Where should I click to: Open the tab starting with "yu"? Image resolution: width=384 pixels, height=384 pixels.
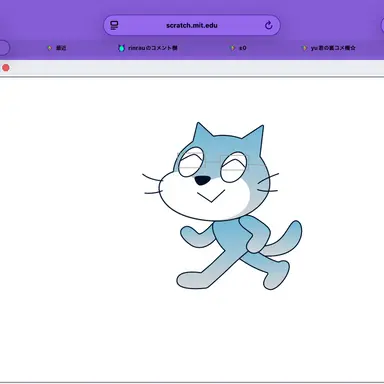328,48
